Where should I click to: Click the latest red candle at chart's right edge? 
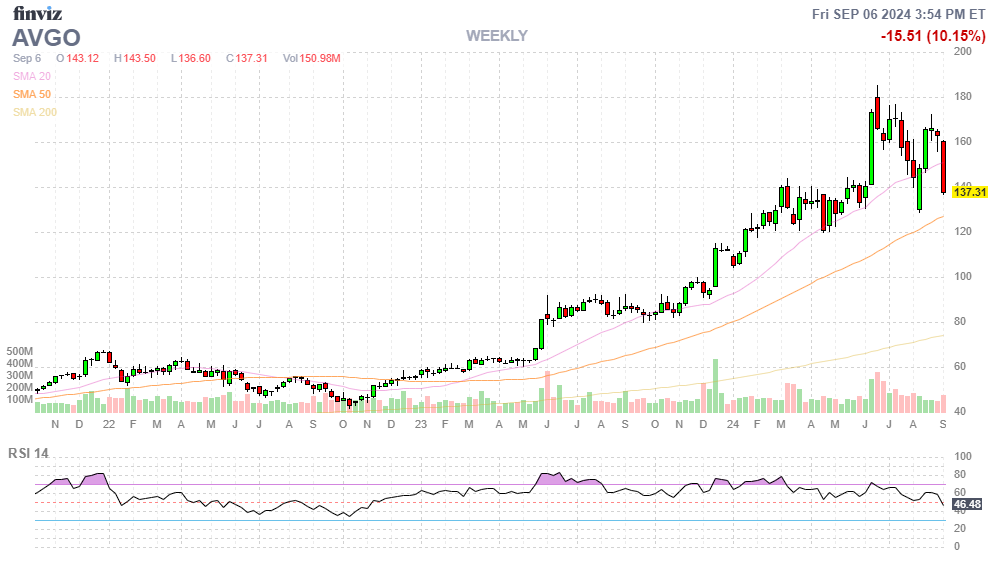tap(943, 167)
